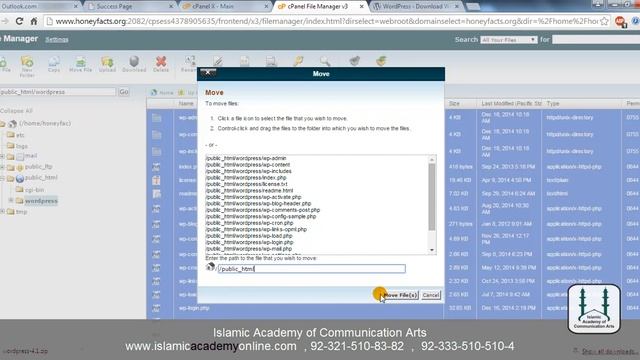Open the Code Editor toolbar icon
The image size is (640, 360).
(244, 61)
